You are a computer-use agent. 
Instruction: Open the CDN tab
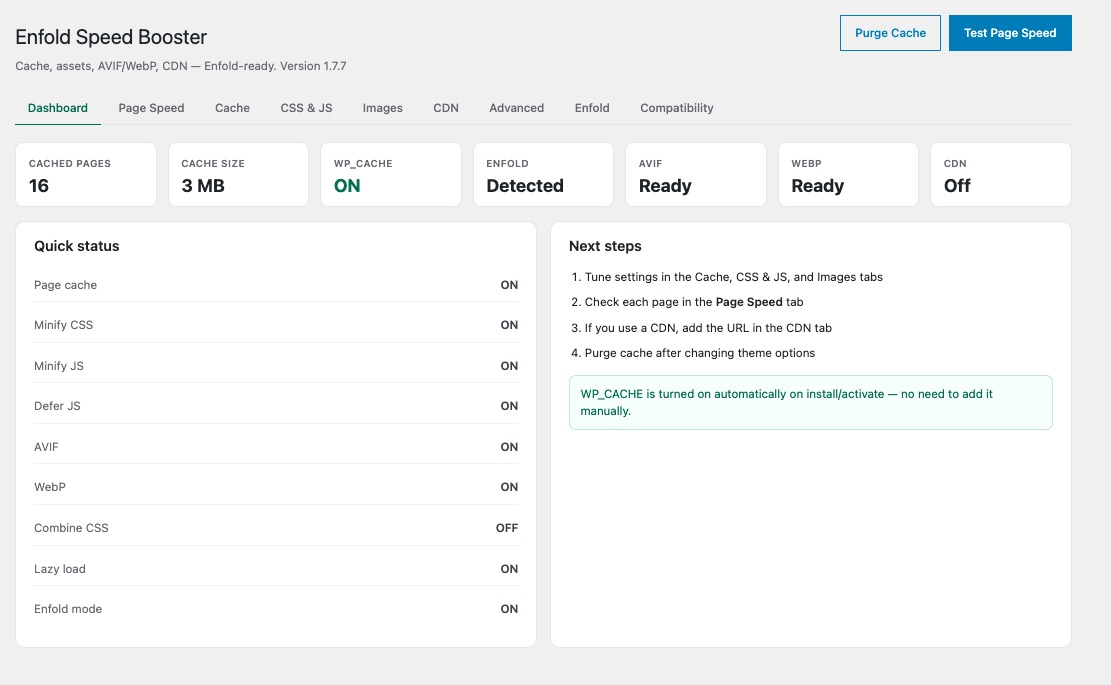(x=446, y=108)
